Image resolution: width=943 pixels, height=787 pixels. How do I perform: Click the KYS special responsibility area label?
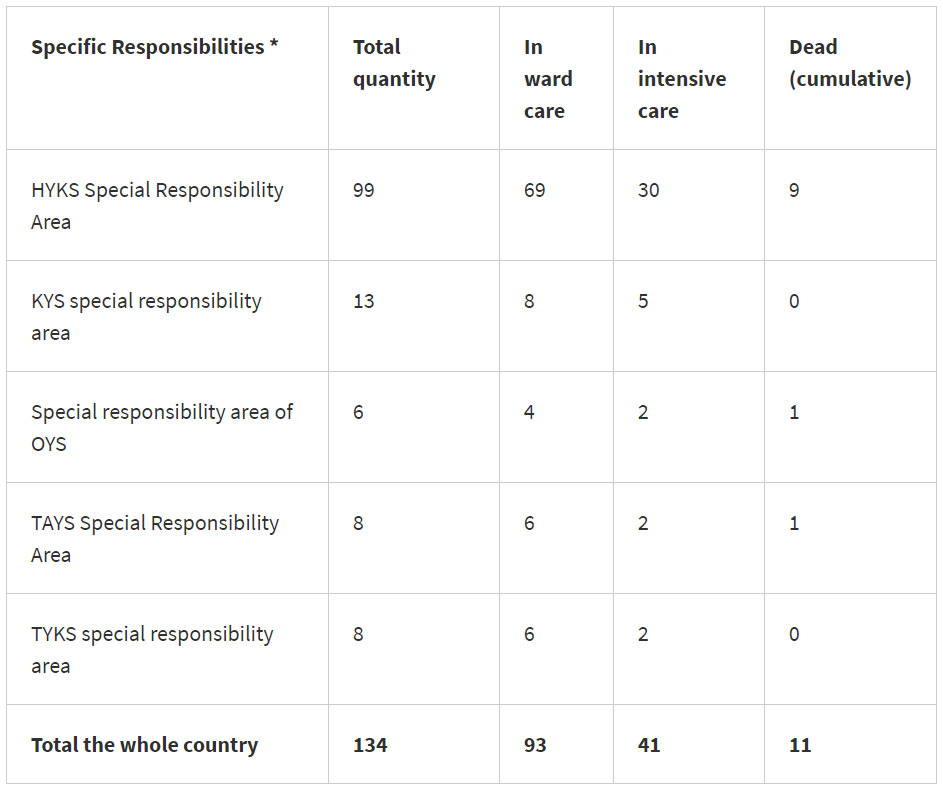146,316
